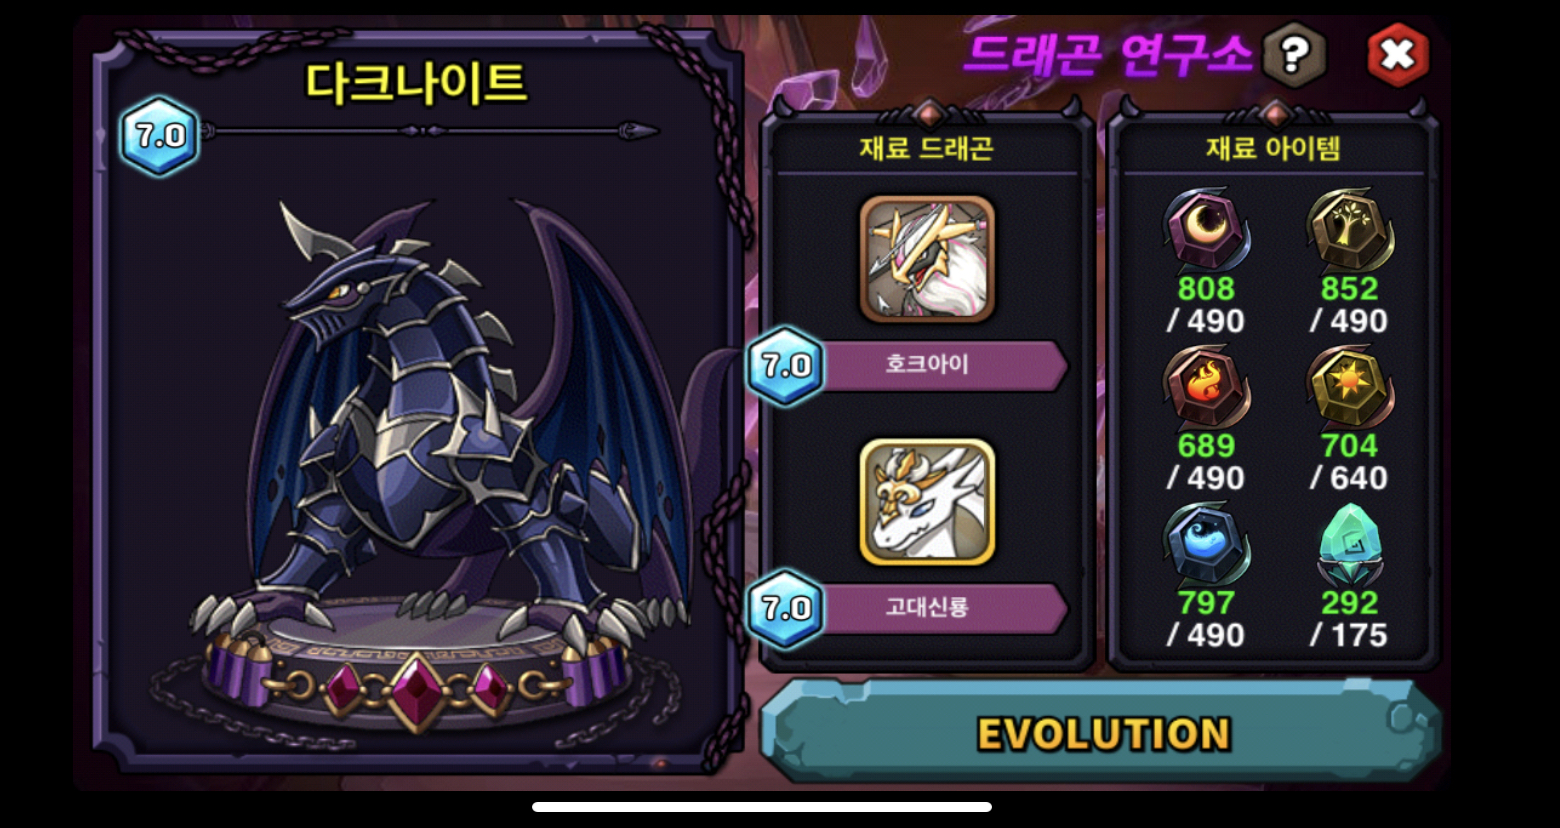Tap the iOS home indicator bar
The width and height of the screenshot is (1560, 828).
click(762, 807)
